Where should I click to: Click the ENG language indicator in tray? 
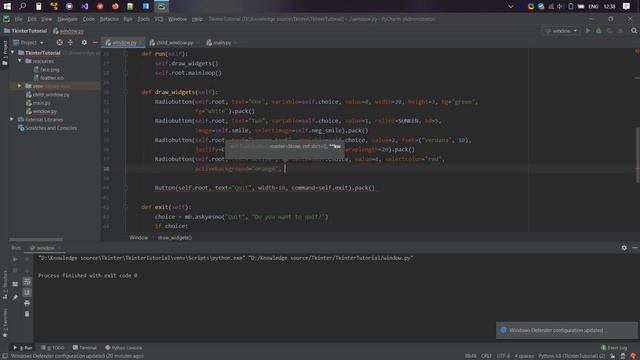[593, 7]
